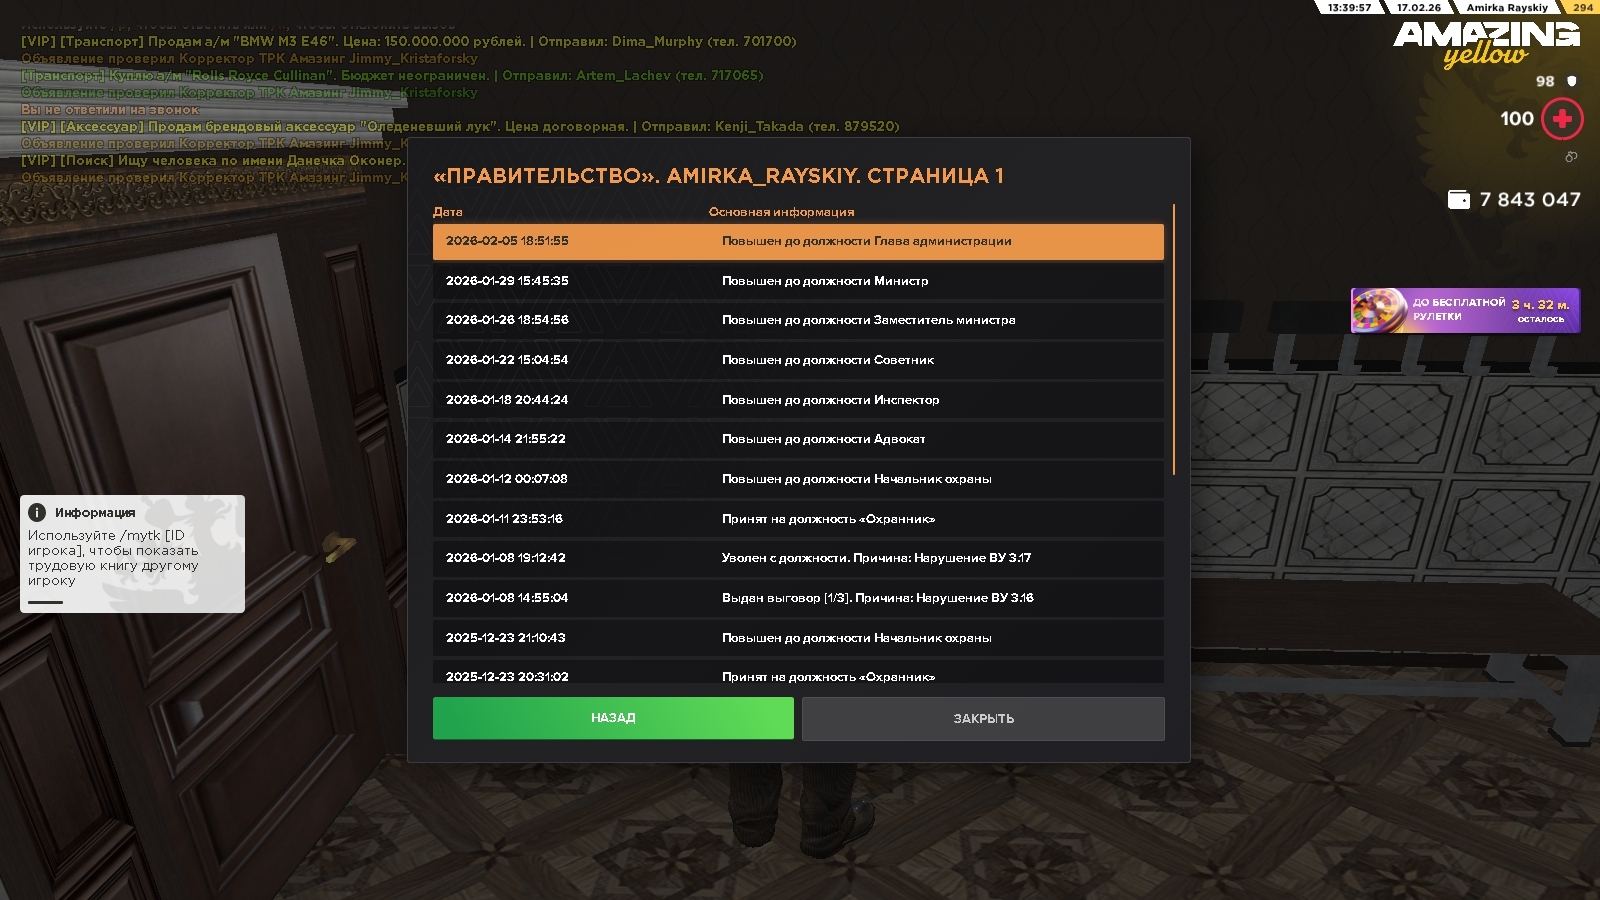Select the Инспектор promotion record
This screenshot has height=900, width=1600.
pos(798,400)
